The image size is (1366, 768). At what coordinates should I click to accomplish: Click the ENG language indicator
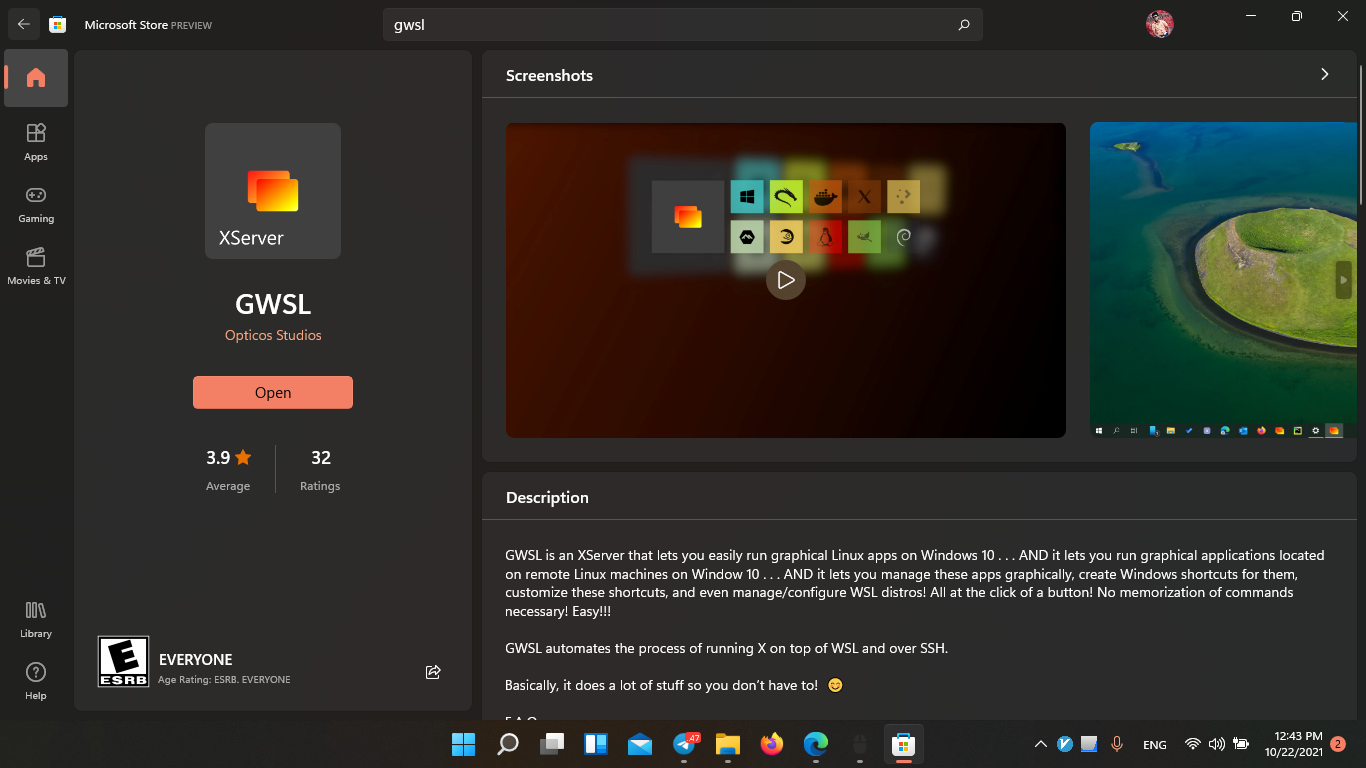coord(1154,745)
